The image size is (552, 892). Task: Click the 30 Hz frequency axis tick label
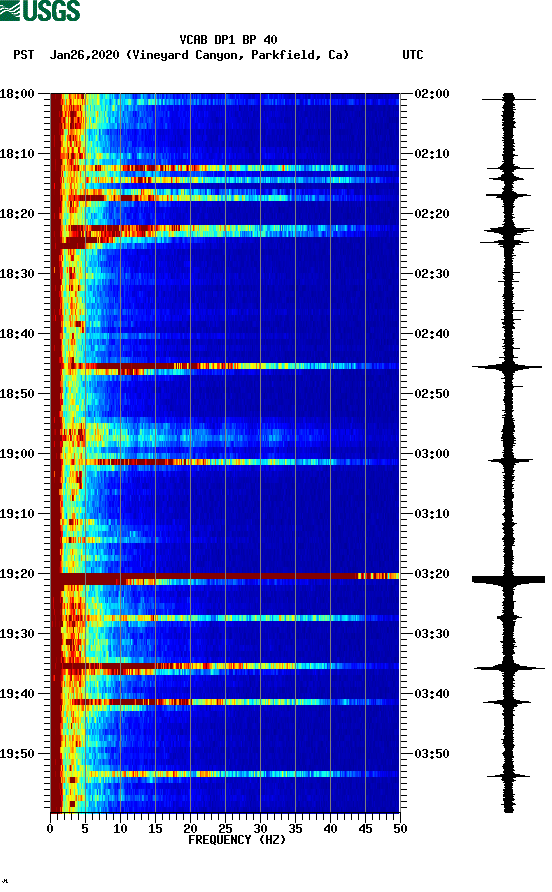click(x=260, y=829)
